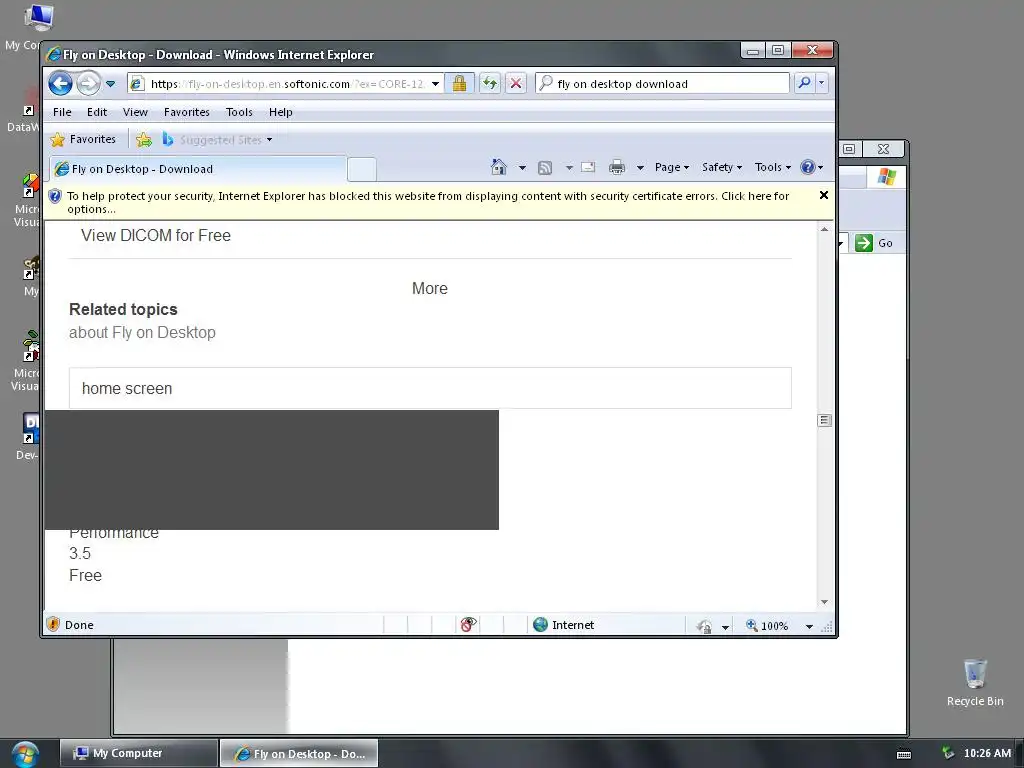This screenshot has height=768, width=1024.
Task: Open the View menu
Action: pos(135,112)
